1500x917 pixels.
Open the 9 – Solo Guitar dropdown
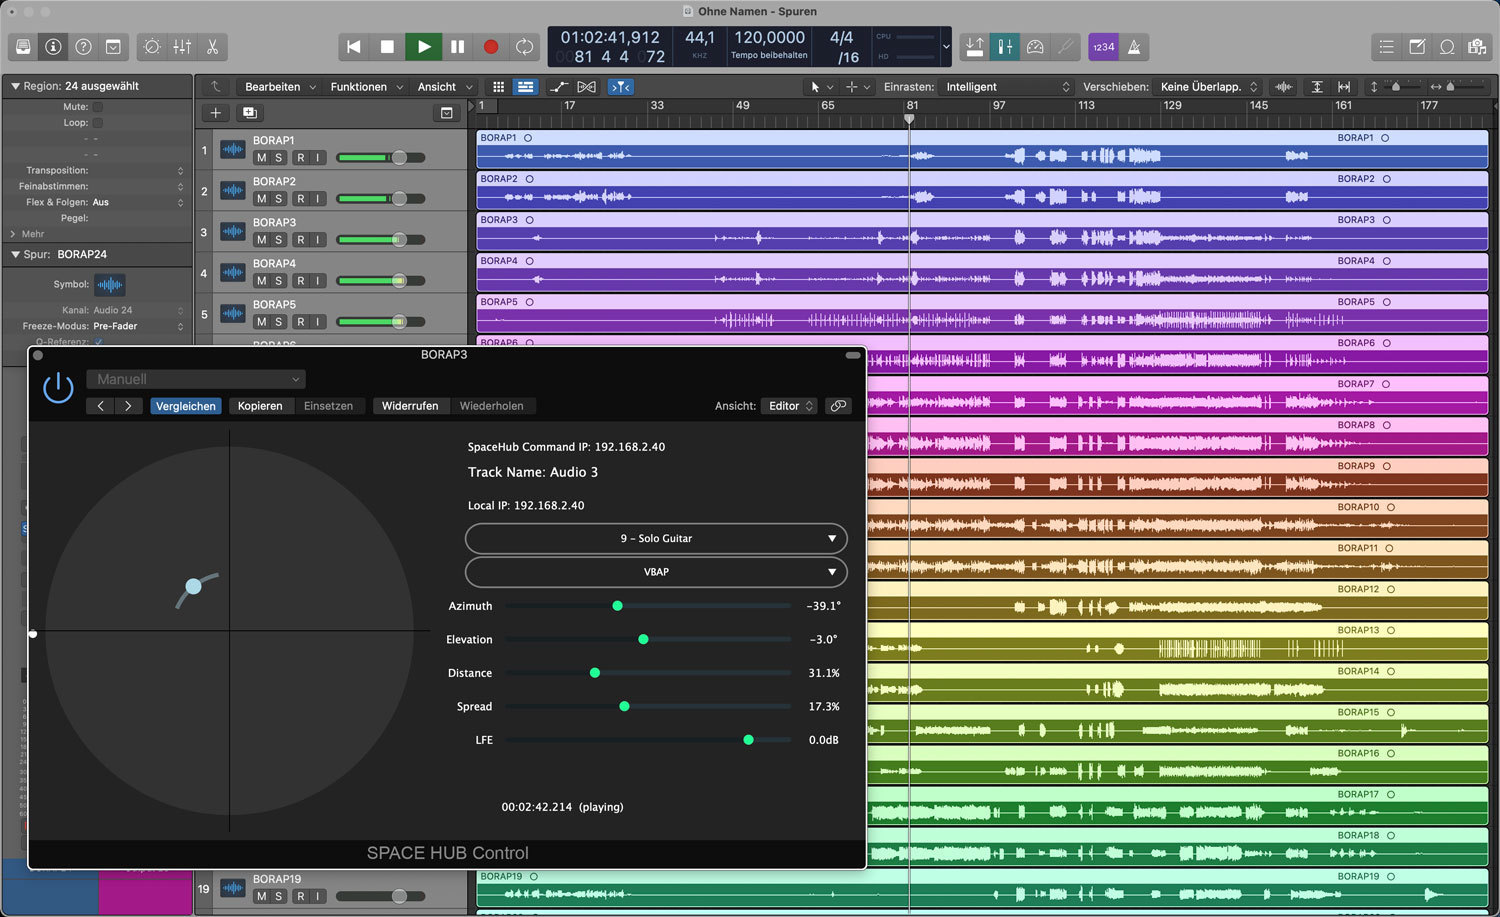(656, 538)
